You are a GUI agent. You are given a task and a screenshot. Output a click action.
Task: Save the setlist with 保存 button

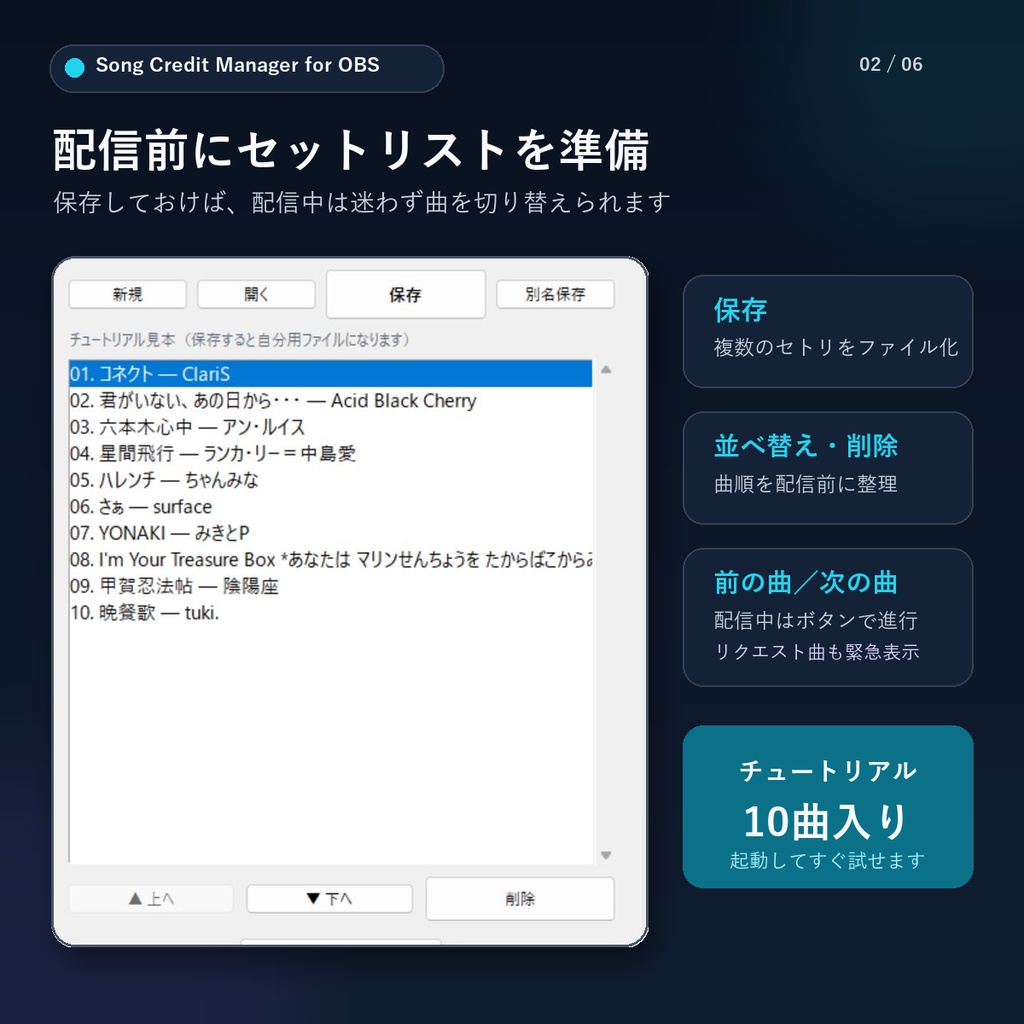[x=406, y=295]
